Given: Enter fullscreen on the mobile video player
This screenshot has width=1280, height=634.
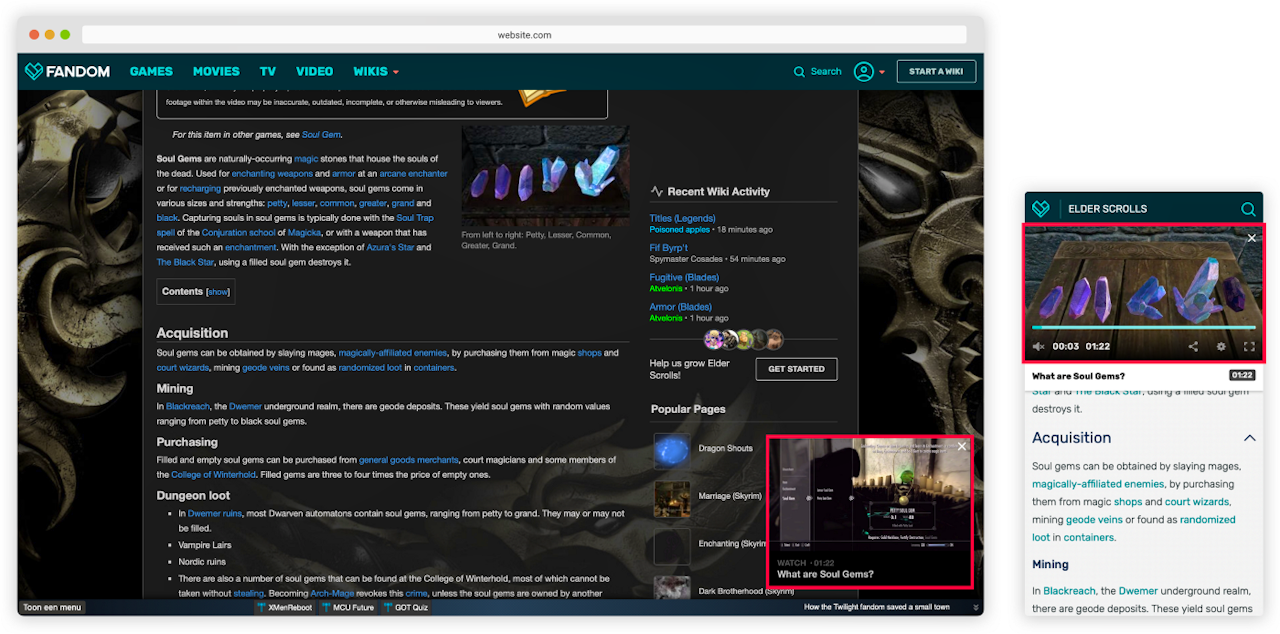Looking at the screenshot, I should pyautogui.click(x=1249, y=347).
